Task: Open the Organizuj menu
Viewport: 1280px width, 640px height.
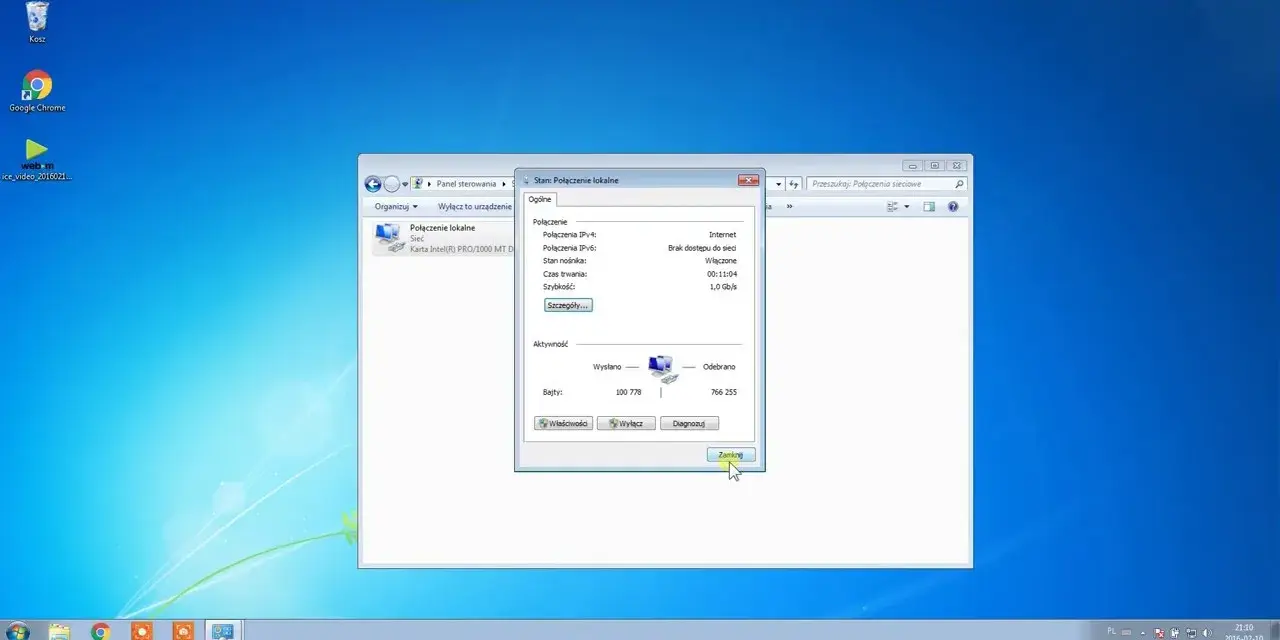Action: point(396,207)
